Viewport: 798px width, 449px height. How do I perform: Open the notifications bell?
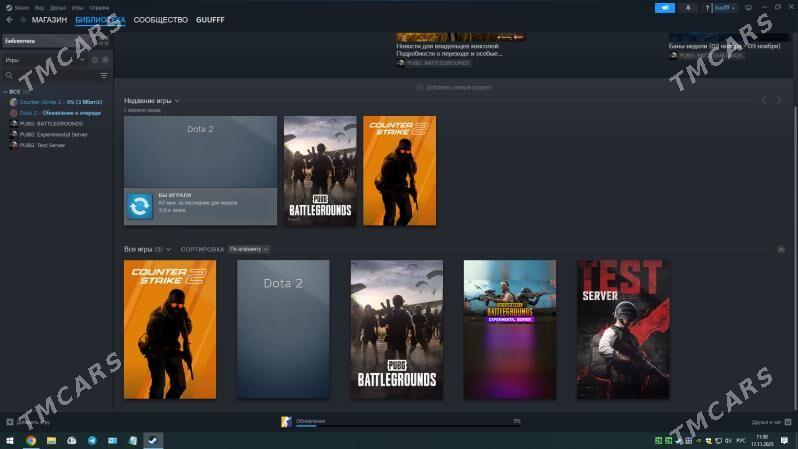[x=688, y=7]
